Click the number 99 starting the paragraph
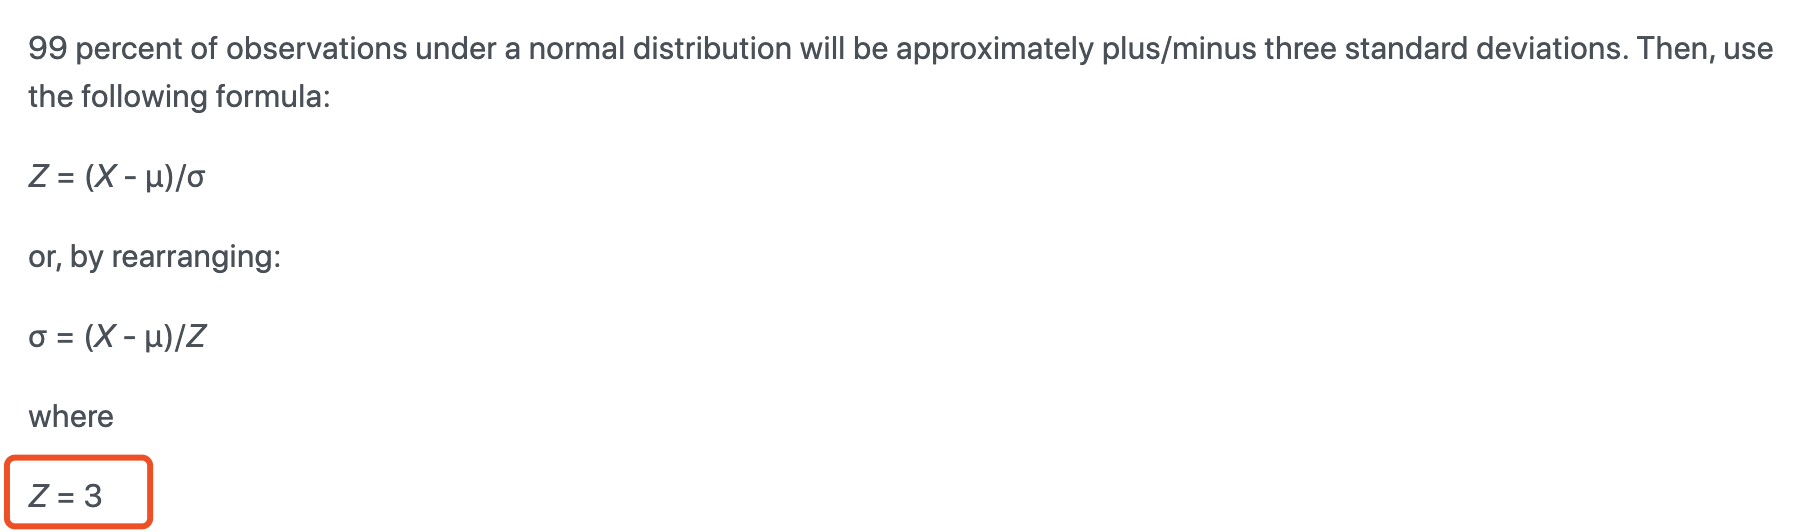 click(47, 48)
